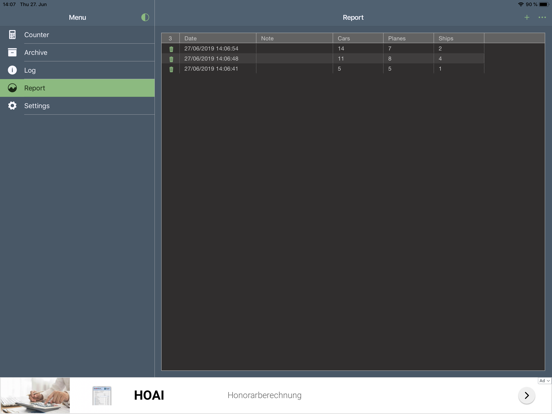Viewport: 552px width, 414px height.
Task: Check the battery status icon
Action: 544,4
